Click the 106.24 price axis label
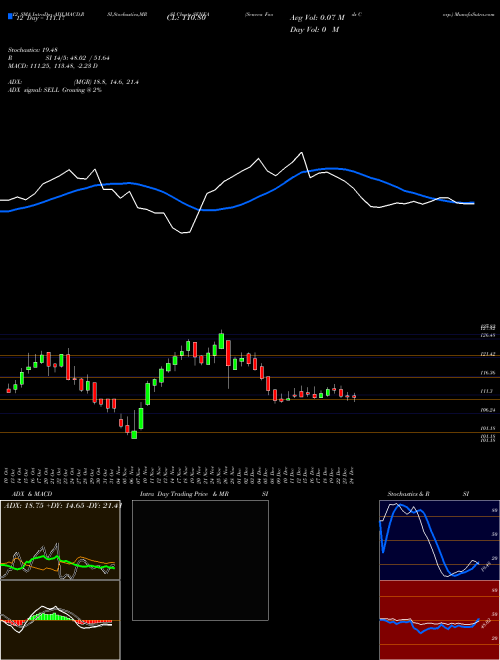Image resolution: width=500 pixels, height=660 pixels. pyautogui.click(x=488, y=410)
